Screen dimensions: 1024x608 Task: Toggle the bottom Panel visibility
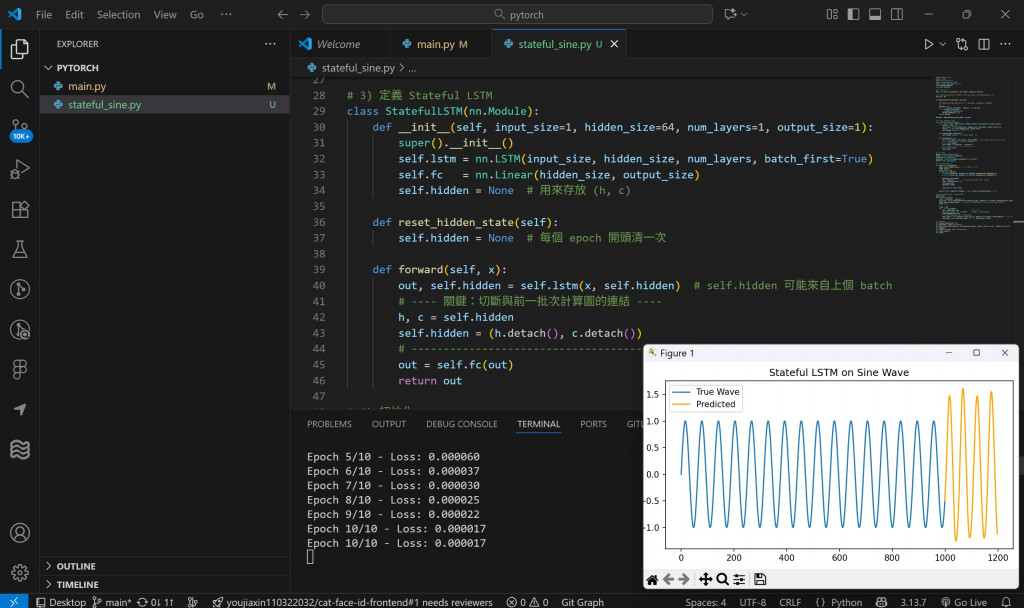point(876,15)
